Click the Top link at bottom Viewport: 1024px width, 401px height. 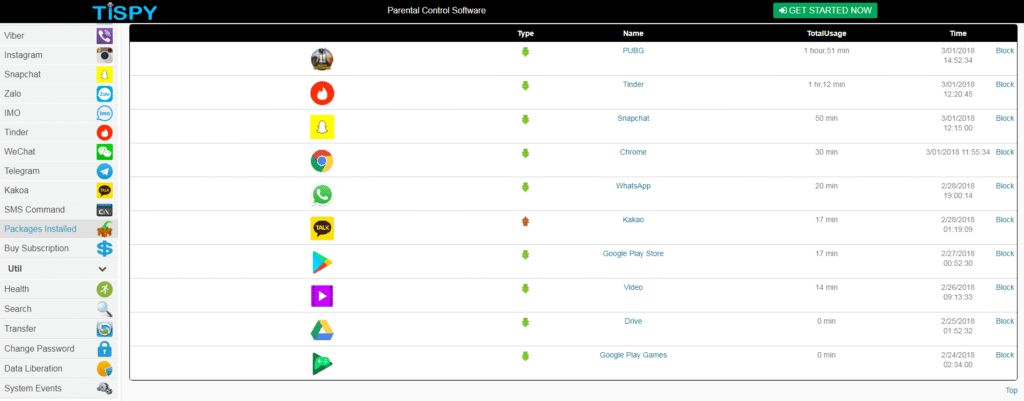tap(1011, 390)
